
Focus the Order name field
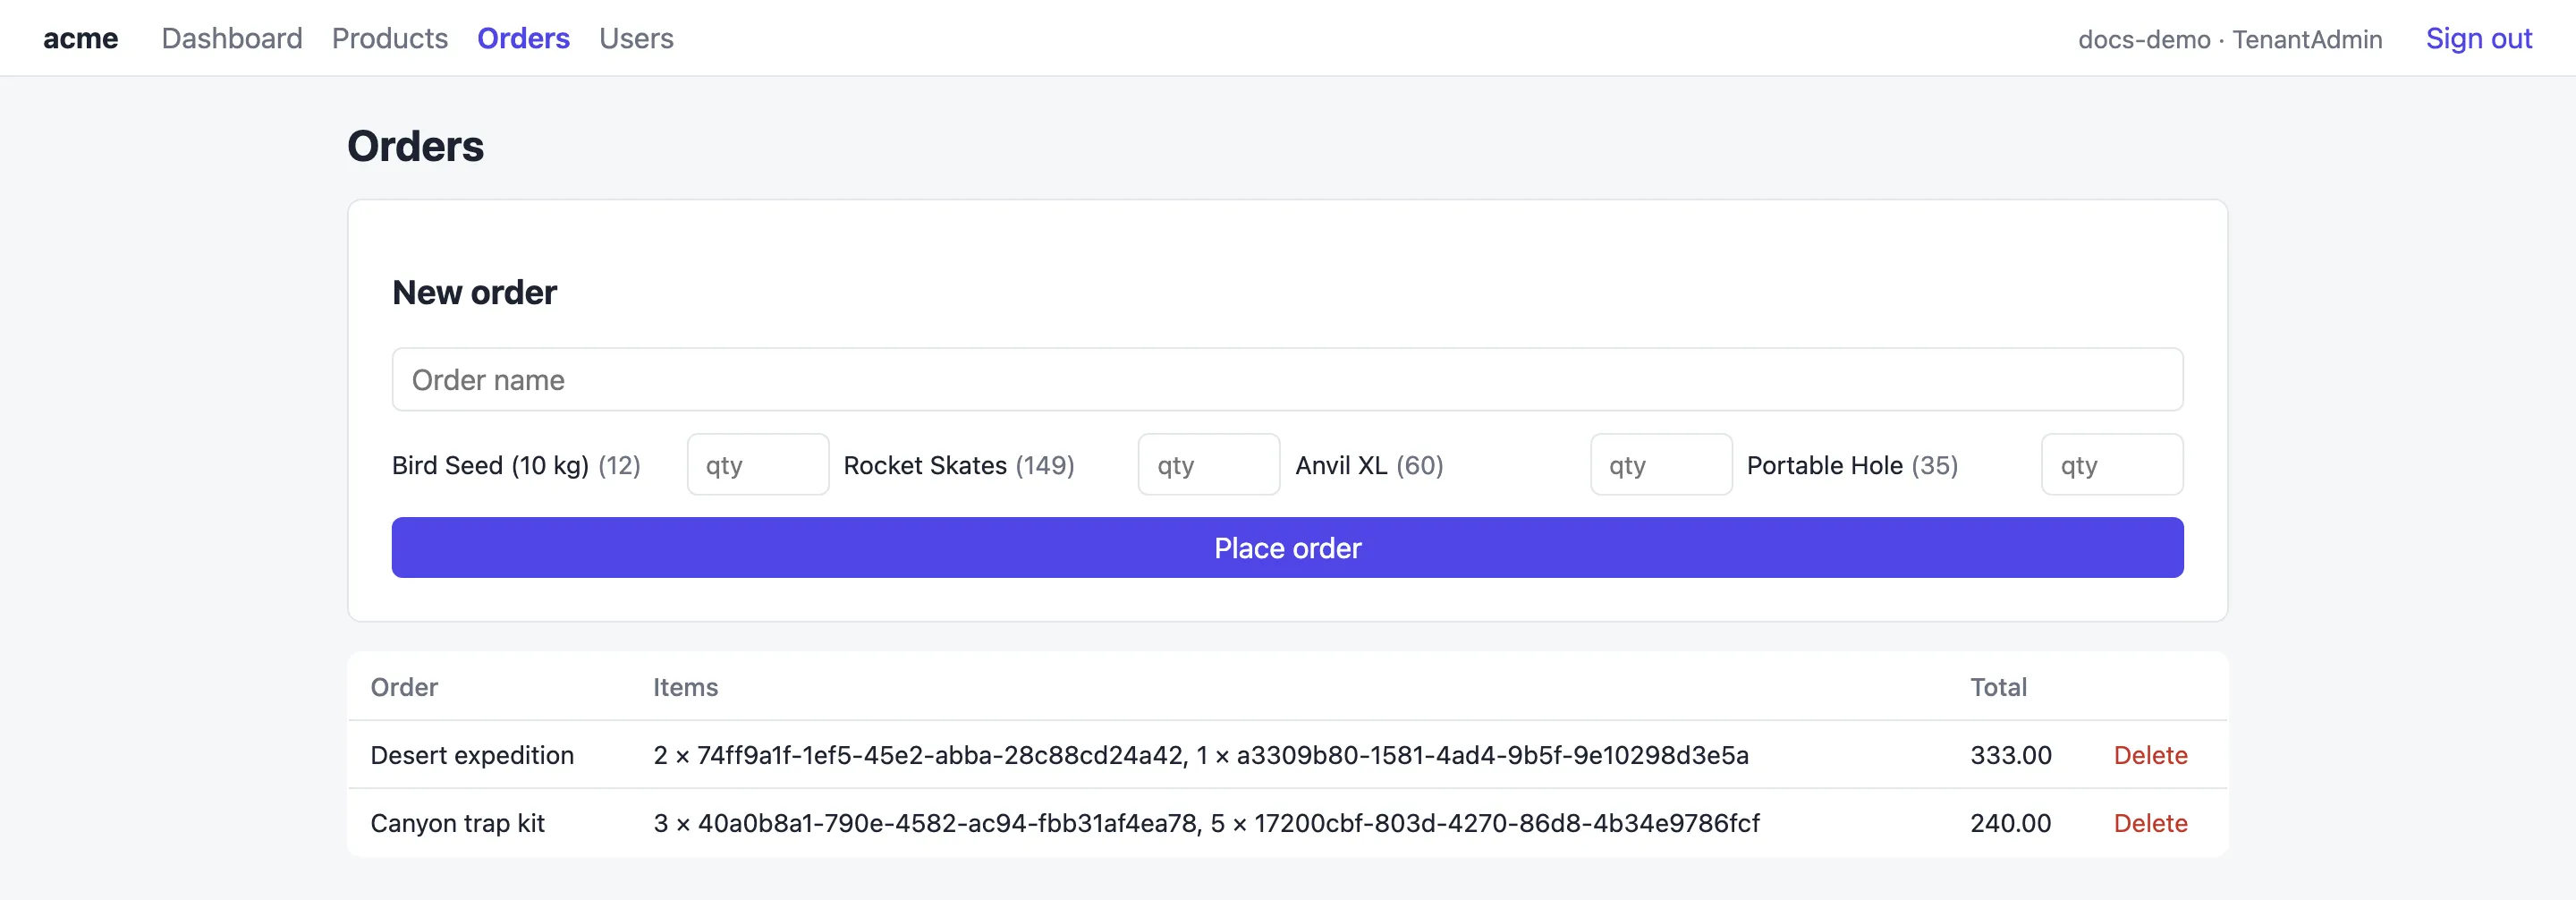(x=1287, y=379)
